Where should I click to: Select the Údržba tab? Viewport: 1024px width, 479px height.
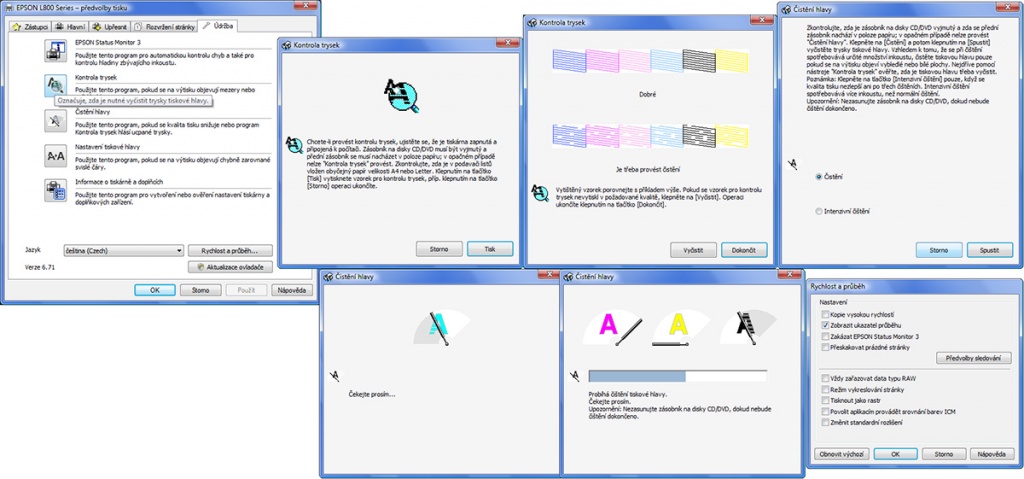coord(218,26)
